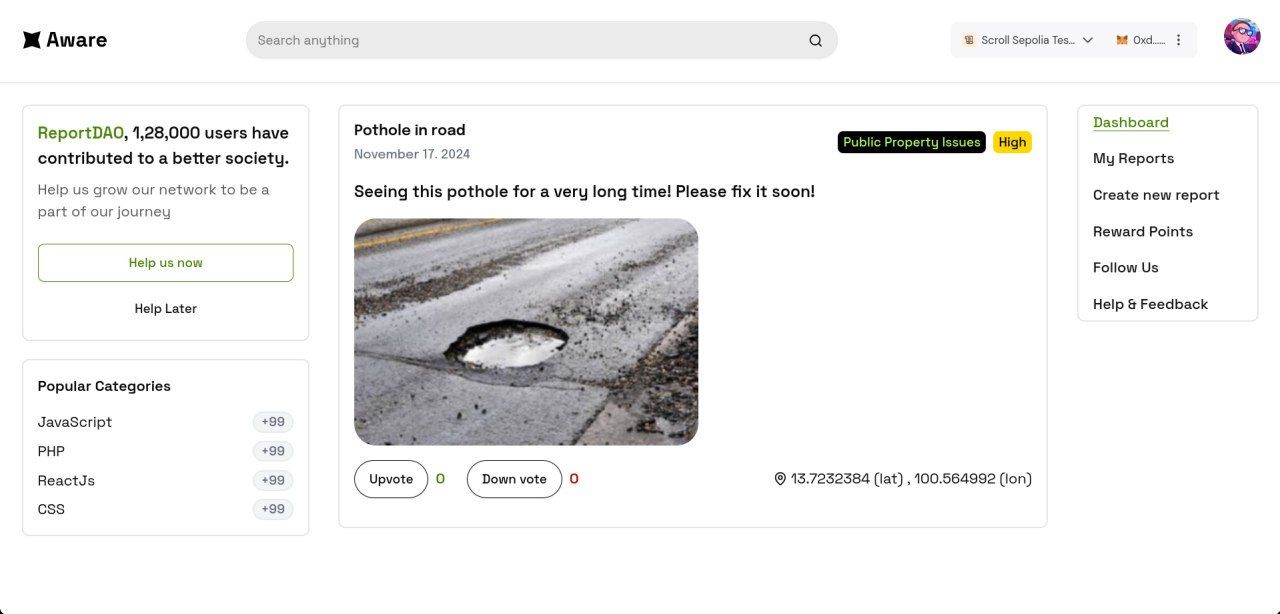This screenshot has width=1280, height=614.
Task: Click the search magnifier icon
Action: (815, 41)
